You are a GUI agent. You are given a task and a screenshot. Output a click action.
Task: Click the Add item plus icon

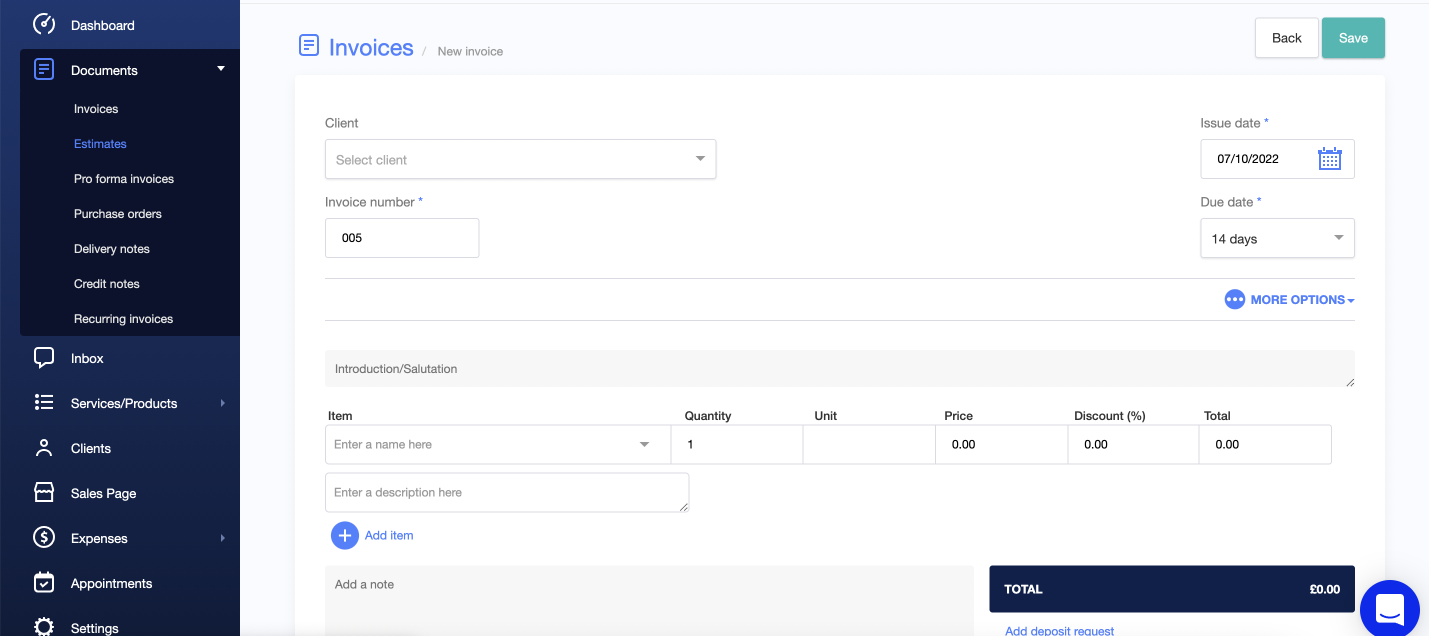[345, 535]
